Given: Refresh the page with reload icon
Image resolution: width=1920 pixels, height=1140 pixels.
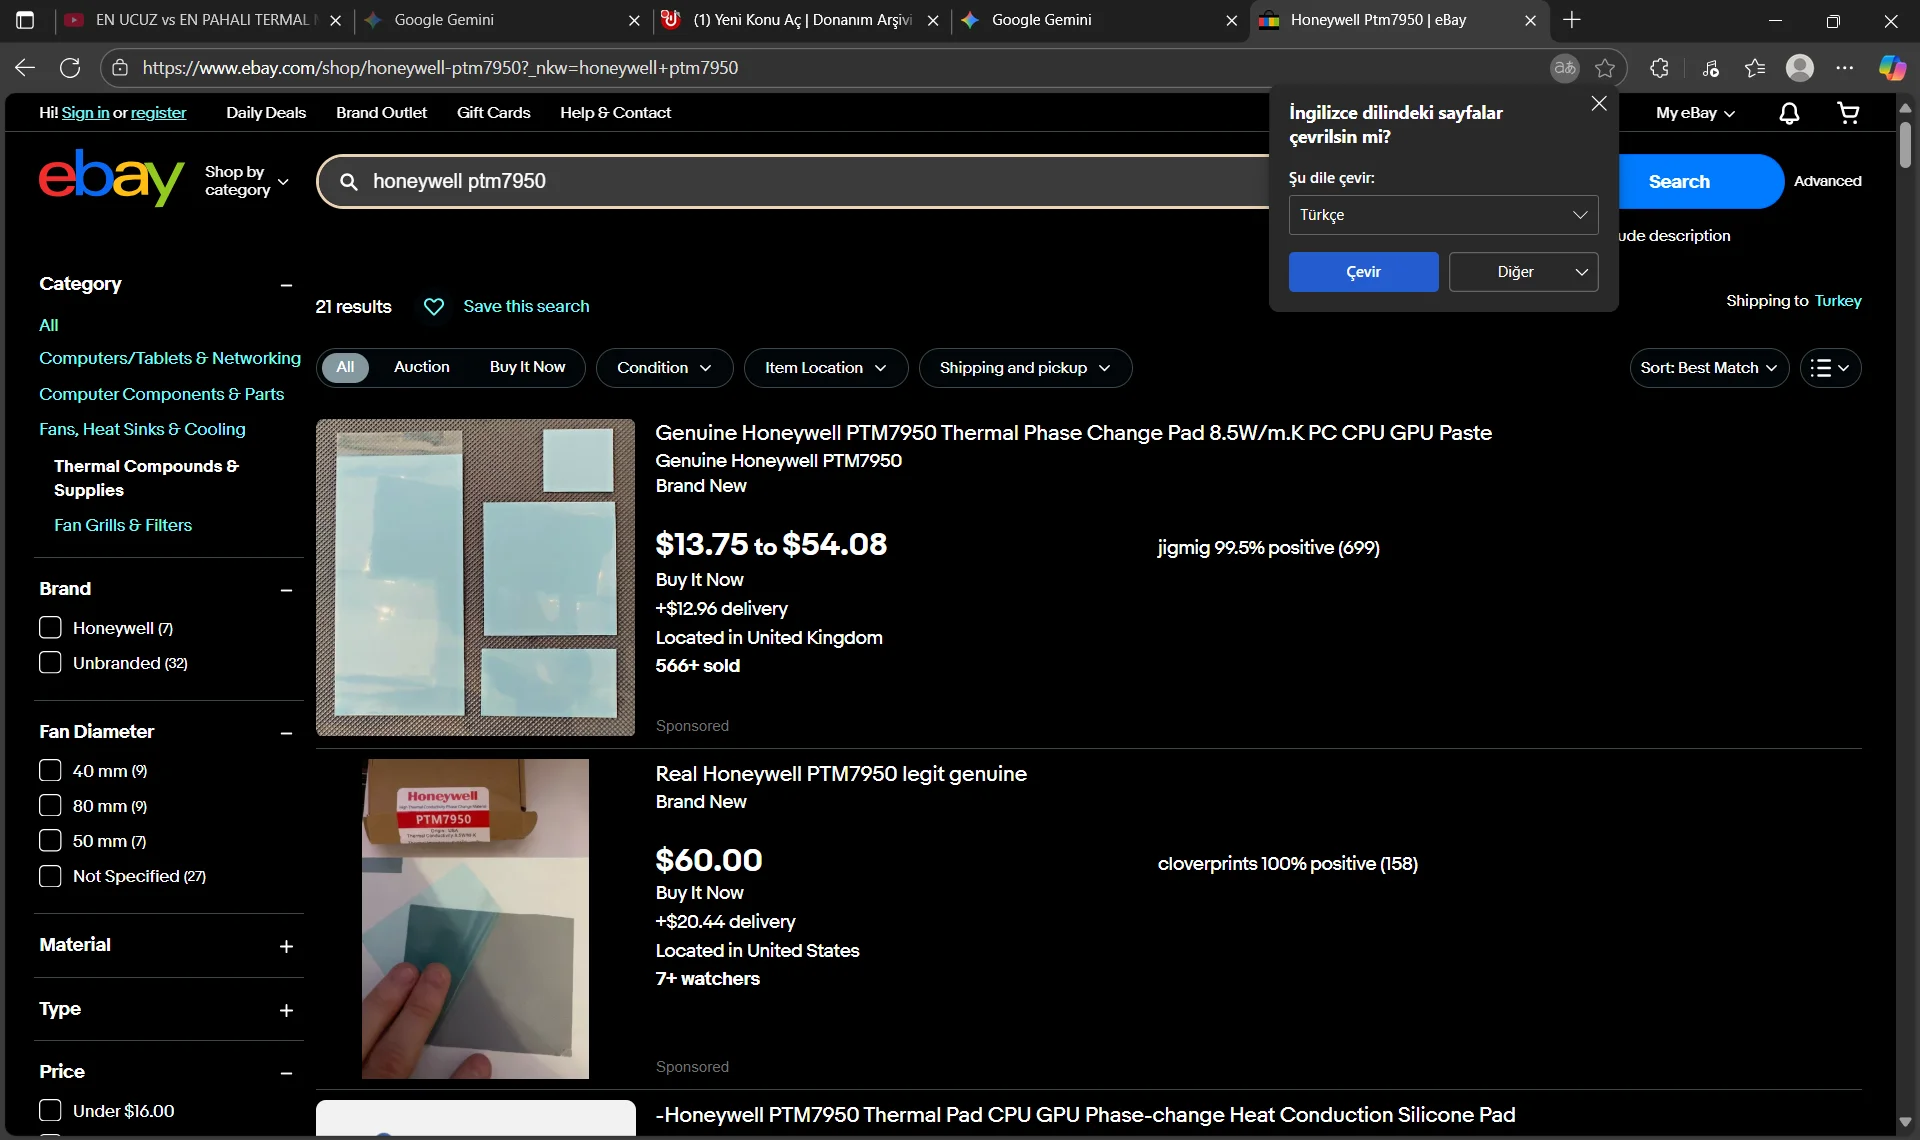Looking at the screenshot, I should (70, 68).
